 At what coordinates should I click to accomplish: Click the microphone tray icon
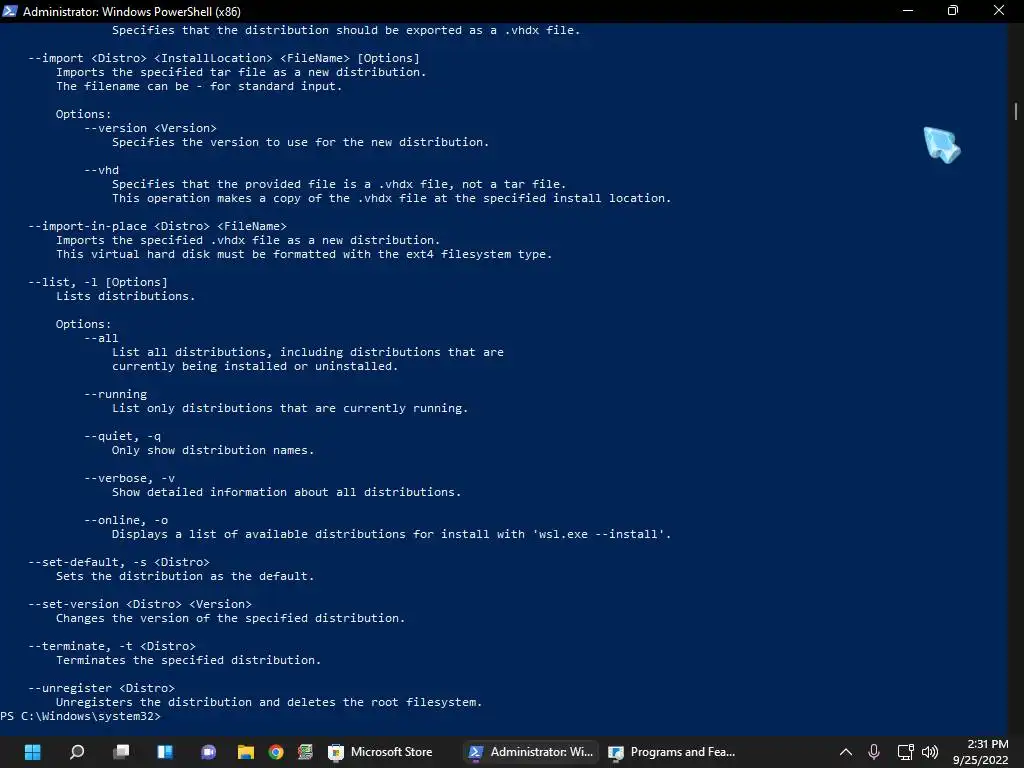click(x=874, y=752)
